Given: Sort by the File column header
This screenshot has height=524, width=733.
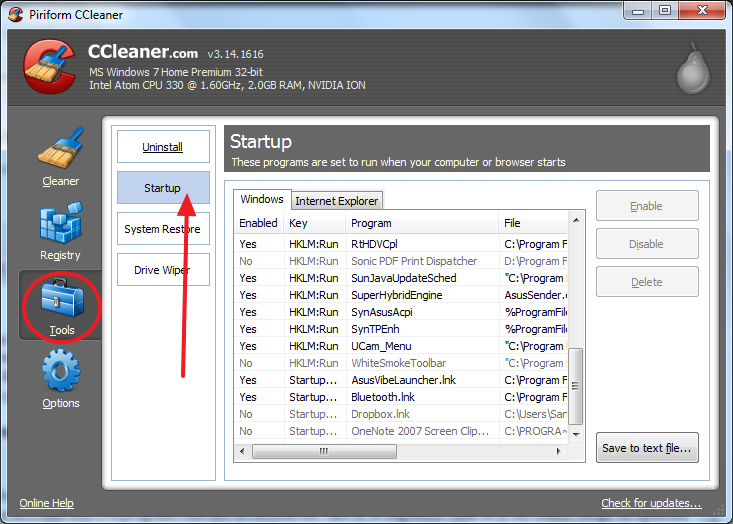Looking at the screenshot, I should tap(533, 223).
